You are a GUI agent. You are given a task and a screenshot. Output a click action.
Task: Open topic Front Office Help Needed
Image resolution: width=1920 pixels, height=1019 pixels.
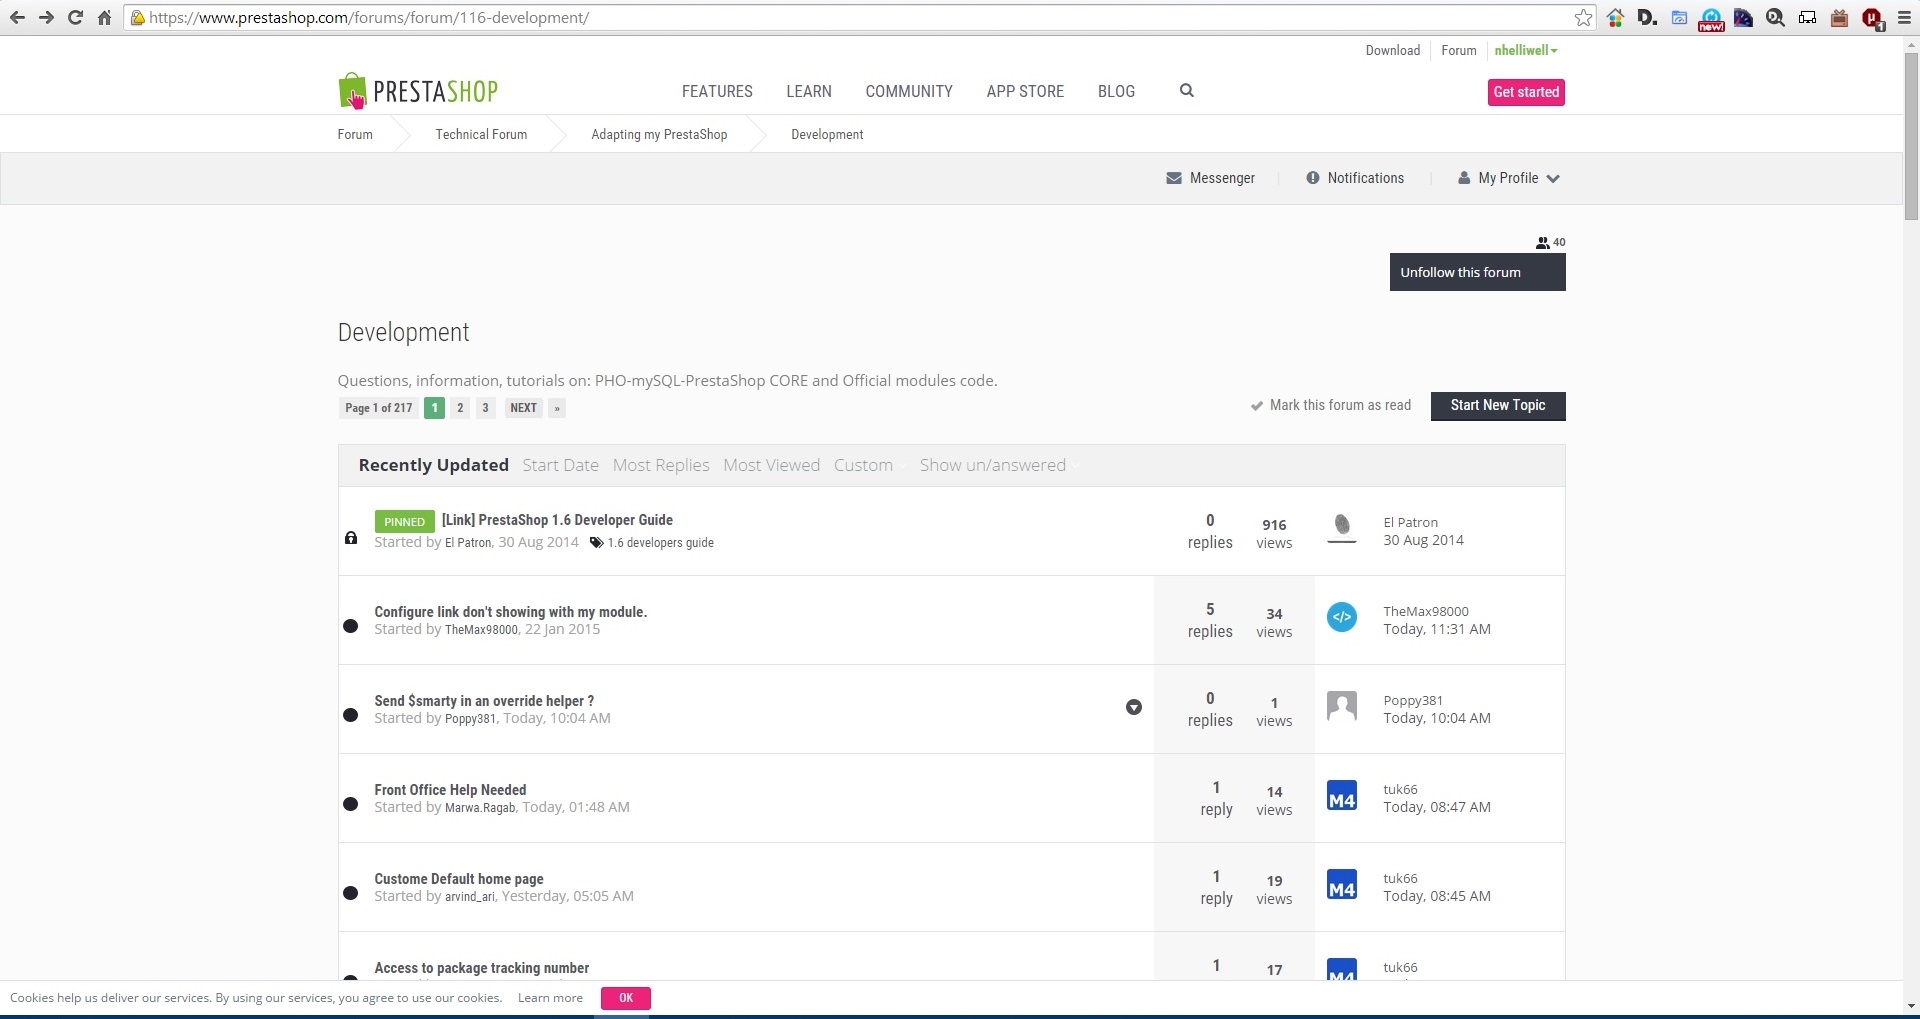[x=450, y=790]
